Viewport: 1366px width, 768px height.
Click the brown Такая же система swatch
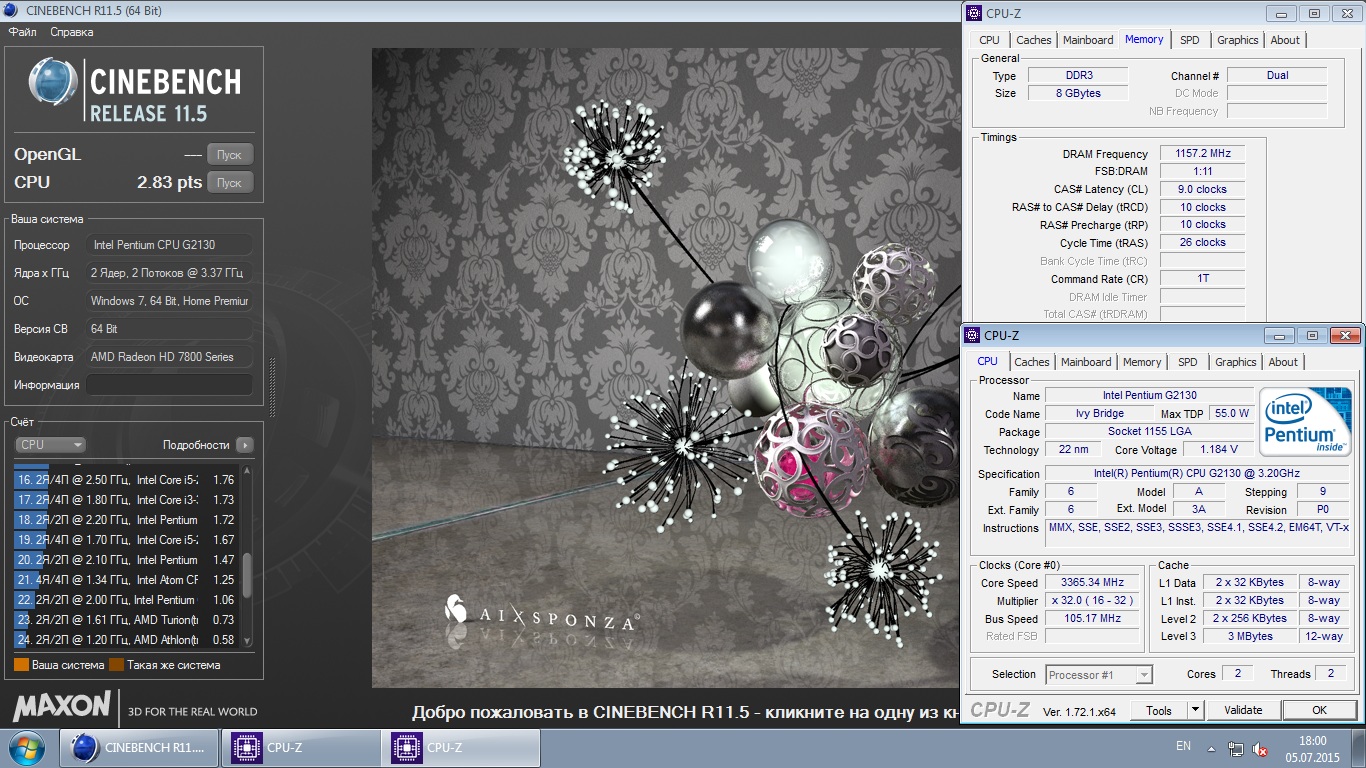pyautogui.click(x=116, y=665)
